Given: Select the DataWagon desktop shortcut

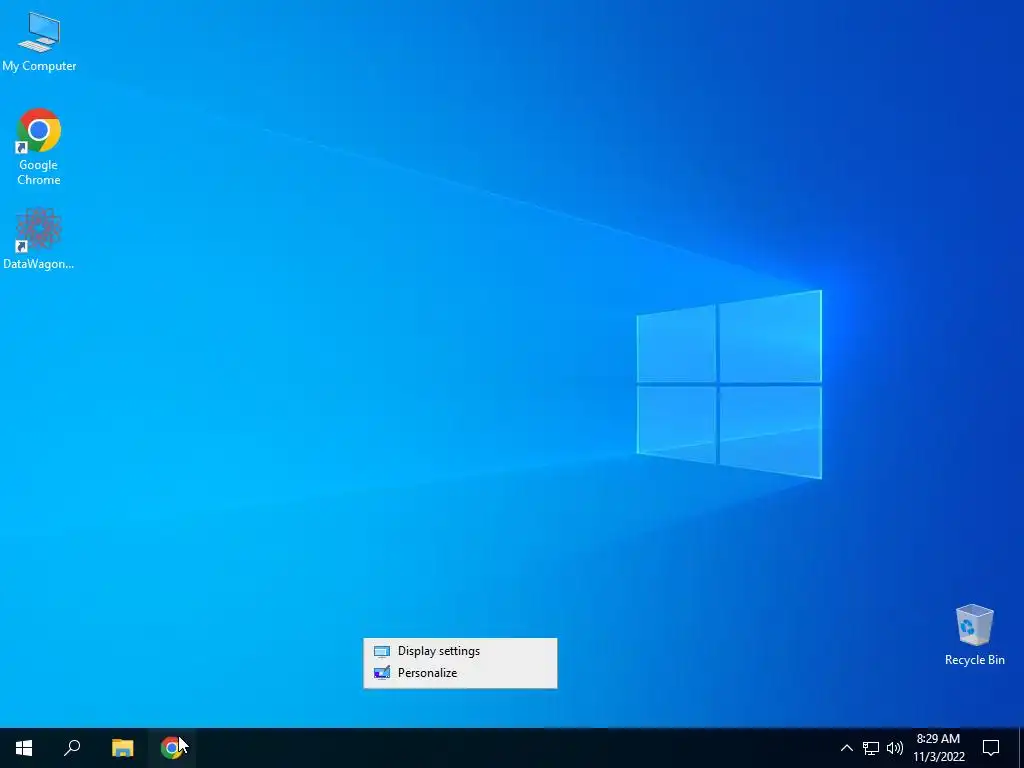Looking at the screenshot, I should [x=39, y=239].
